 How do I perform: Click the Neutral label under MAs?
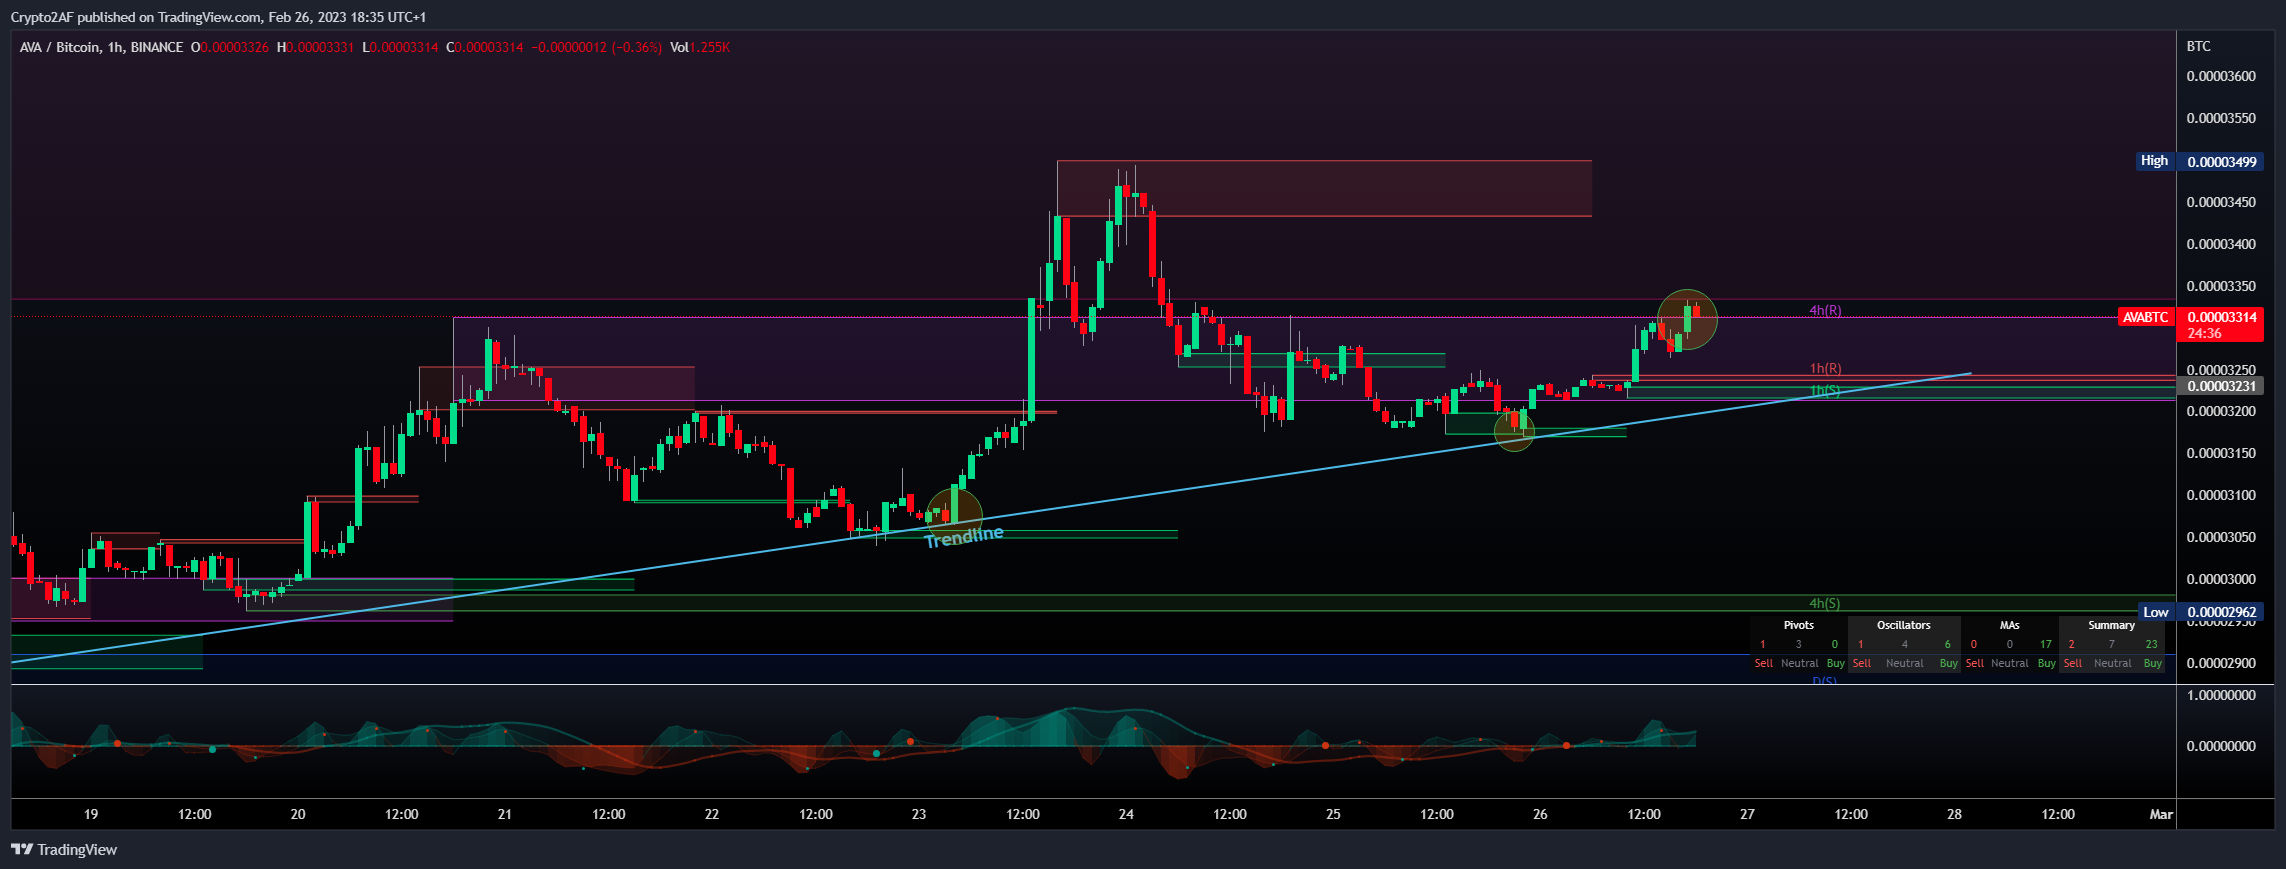click(x=2010, y=663)
